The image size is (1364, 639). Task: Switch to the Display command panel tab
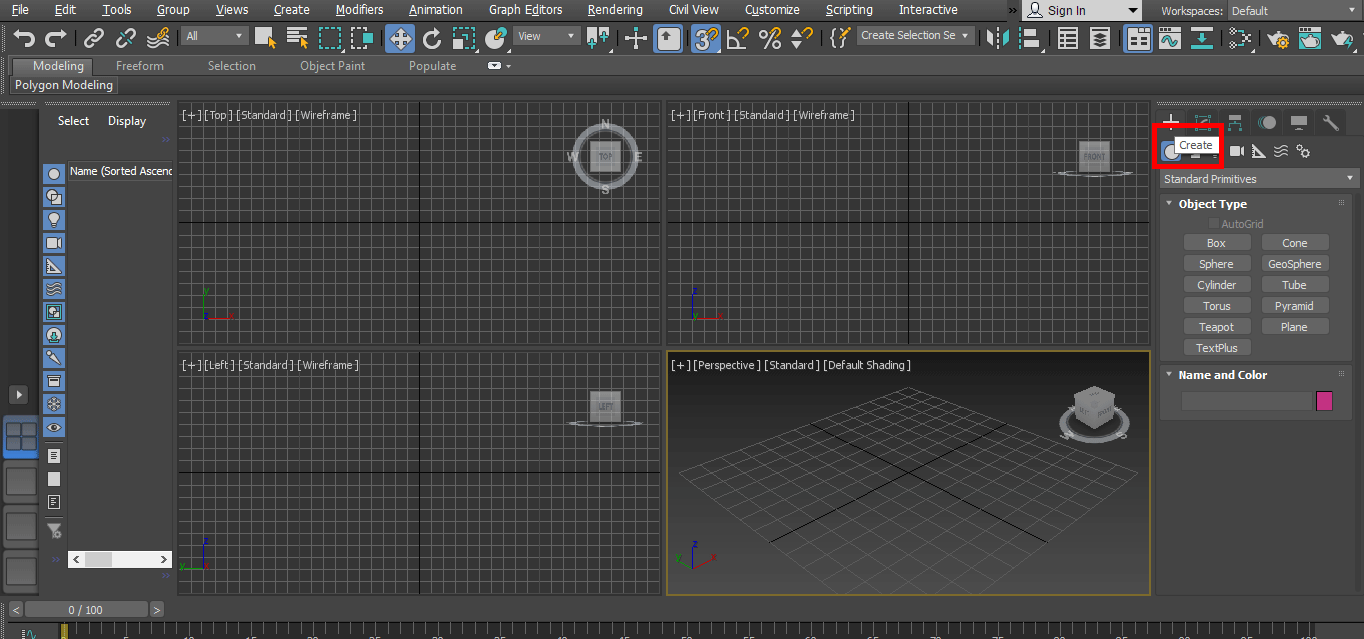pyautogui.click(x=1299, y=122)
